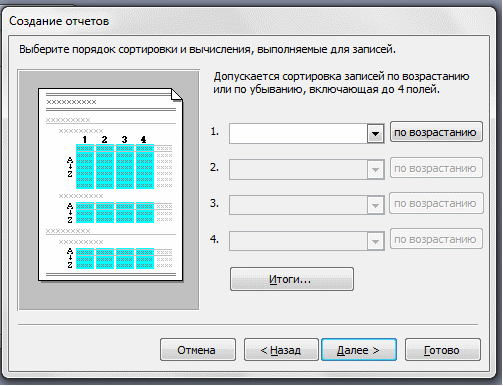Toggle second field's по возрастанию button
Screen dimensions: 503x386
click(436, 168)
